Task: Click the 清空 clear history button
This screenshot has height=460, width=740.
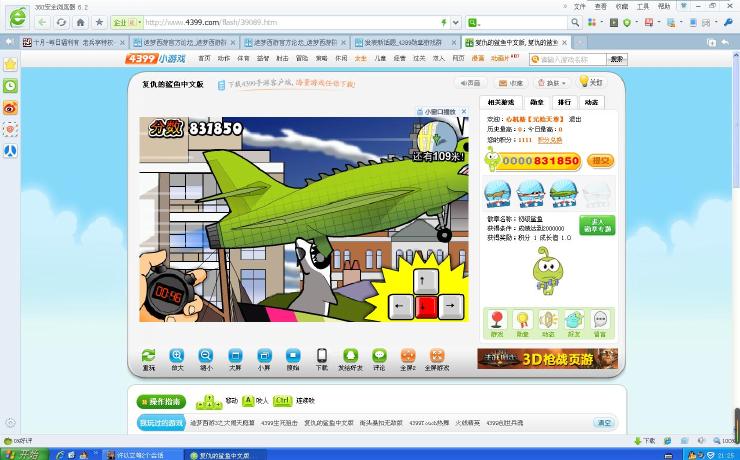Action: 605,423
